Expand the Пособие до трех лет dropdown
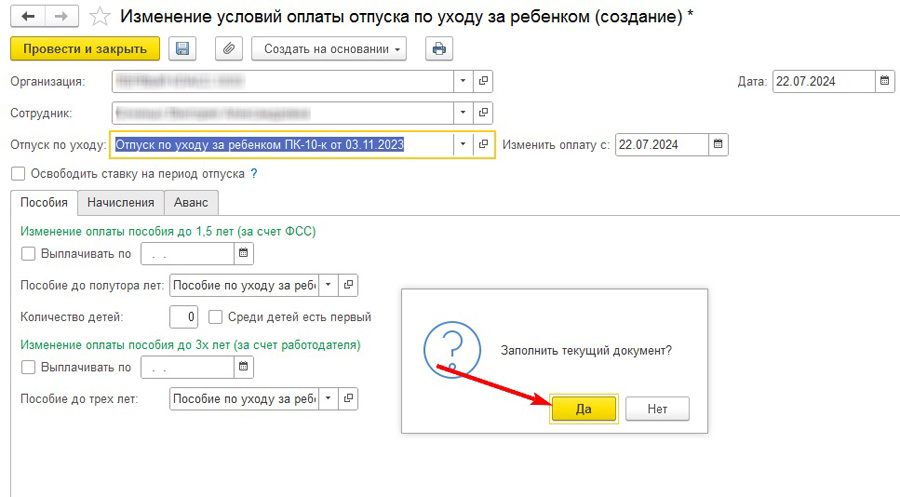This screenshot has height=497, width=900. [x=328, y=398]
